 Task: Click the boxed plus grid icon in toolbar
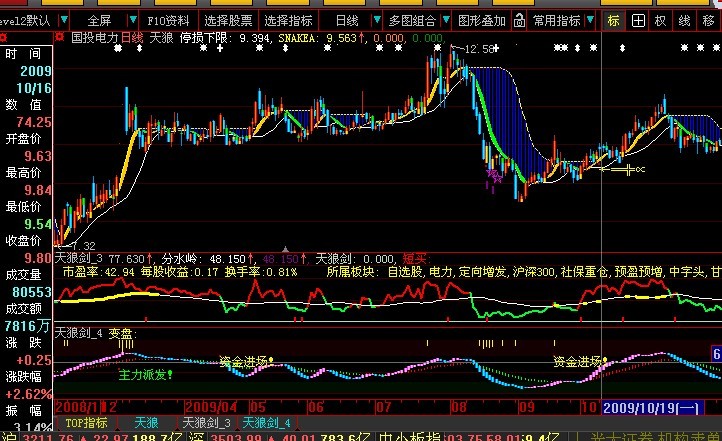pos(638,21)
